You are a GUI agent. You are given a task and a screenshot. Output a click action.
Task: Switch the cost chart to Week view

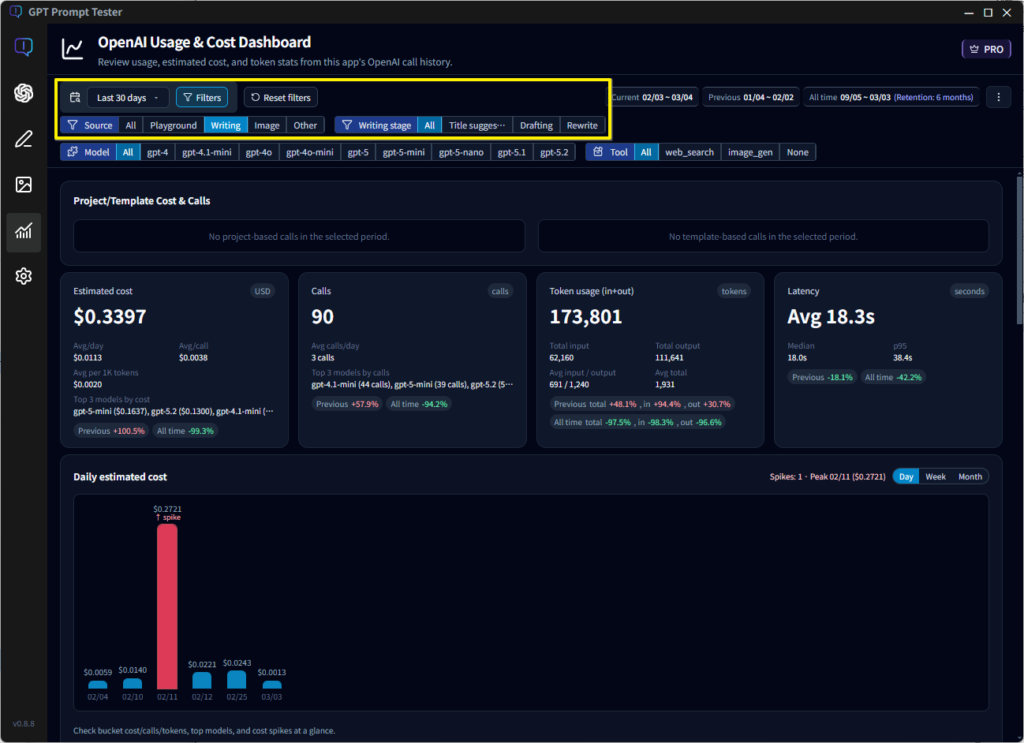click(x=935, y=476)
